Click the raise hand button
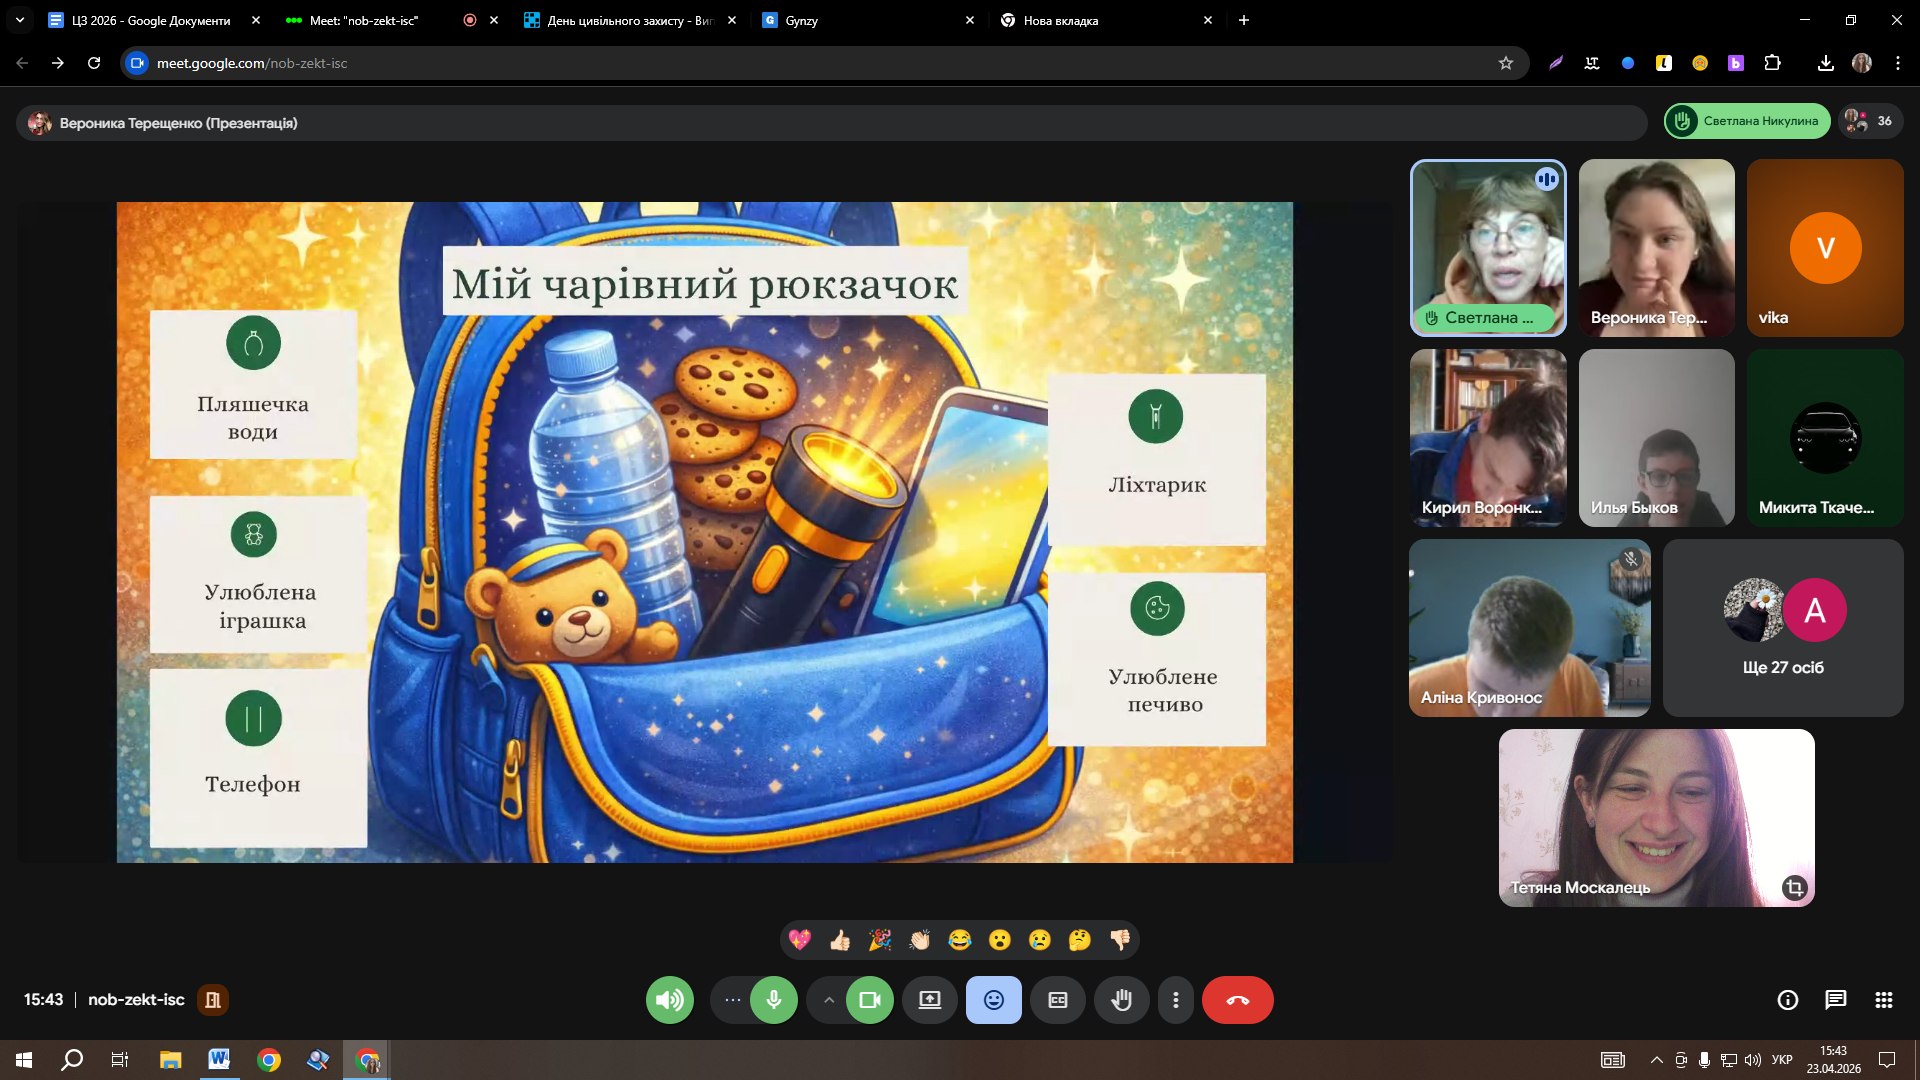This screenshot has width=1920, height=1080. click(x=1121, y=1000)
